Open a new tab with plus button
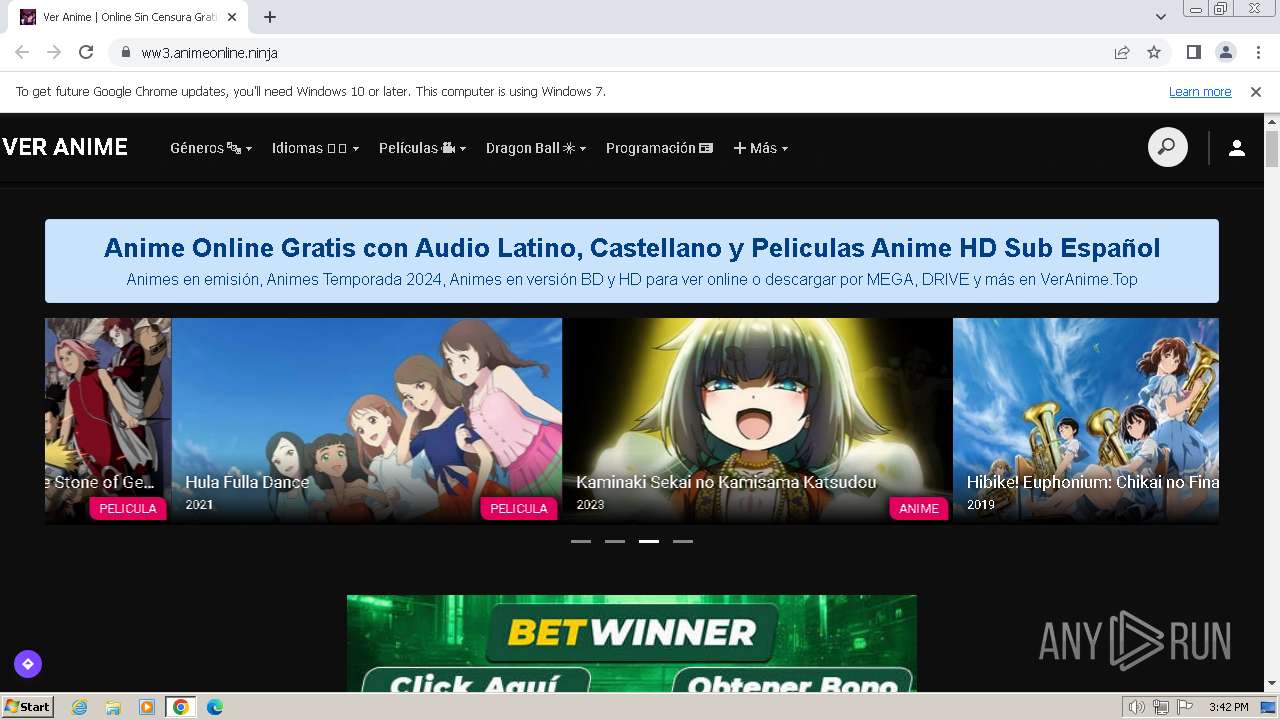 pyautogui.click(x=270, y=17)
